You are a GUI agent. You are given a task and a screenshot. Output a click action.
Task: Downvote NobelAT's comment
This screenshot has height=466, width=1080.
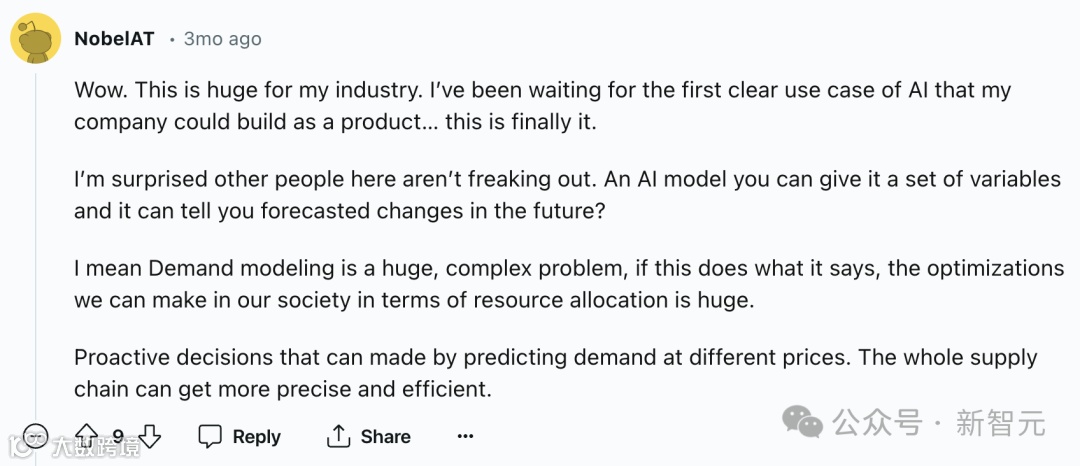tap(150, 437)
